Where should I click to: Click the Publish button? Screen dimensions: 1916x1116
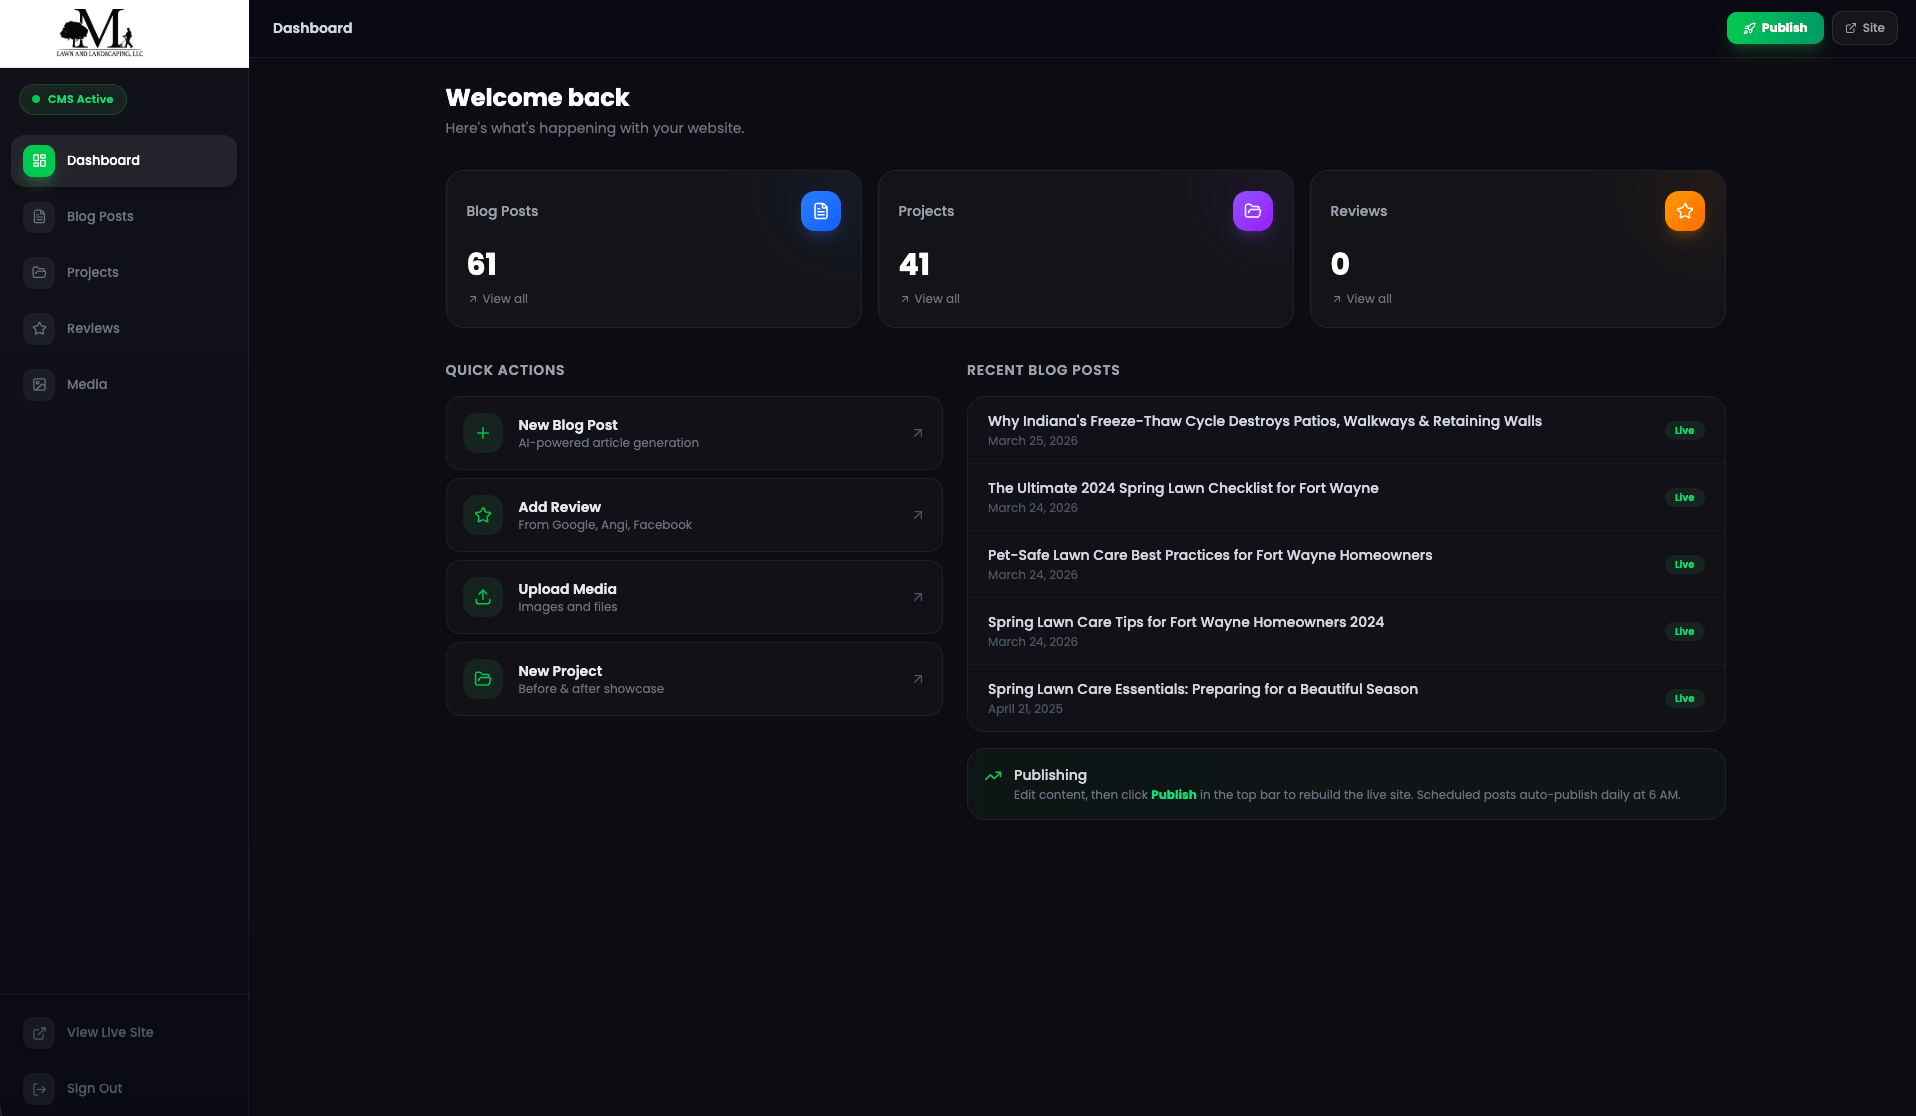click(x=1775, y=27)
